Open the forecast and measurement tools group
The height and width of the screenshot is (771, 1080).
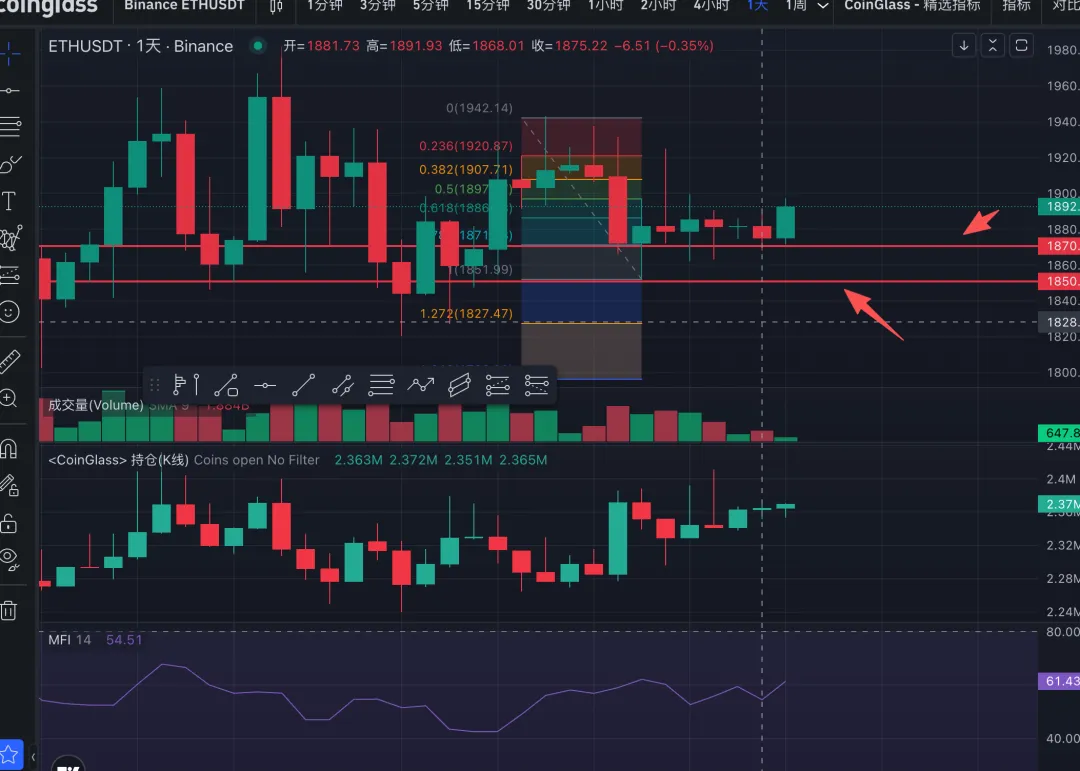tap(10, 275)
